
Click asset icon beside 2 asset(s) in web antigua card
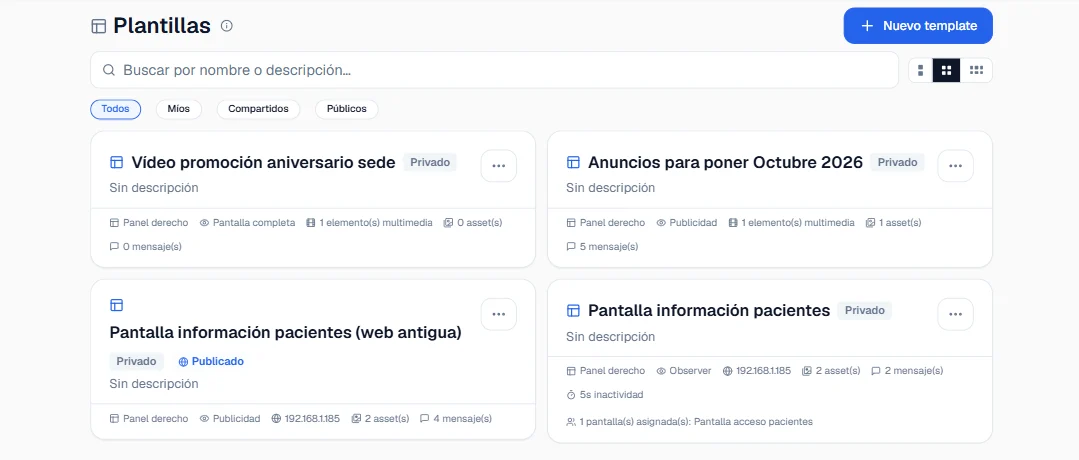click(x=356, y=419)
